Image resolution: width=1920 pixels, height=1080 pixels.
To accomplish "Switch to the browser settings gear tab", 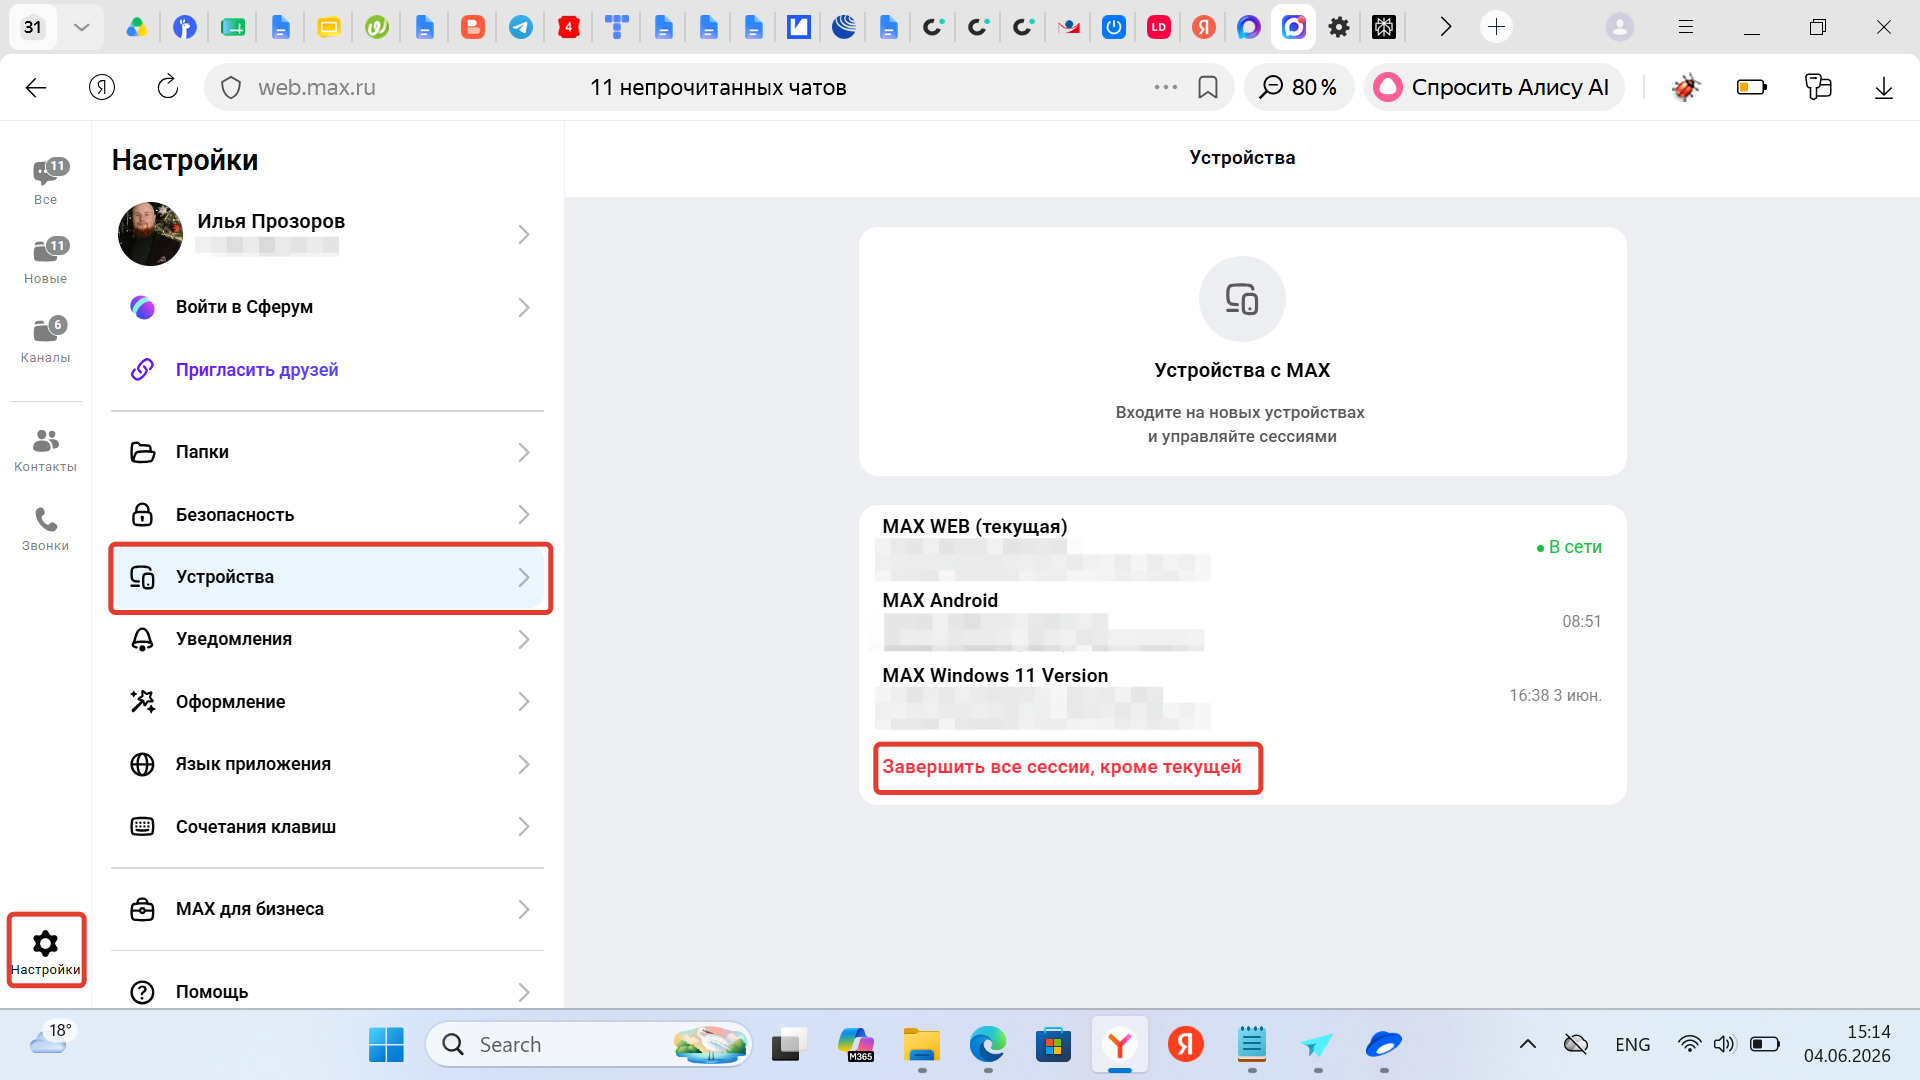I will [x=1339, y=27].
